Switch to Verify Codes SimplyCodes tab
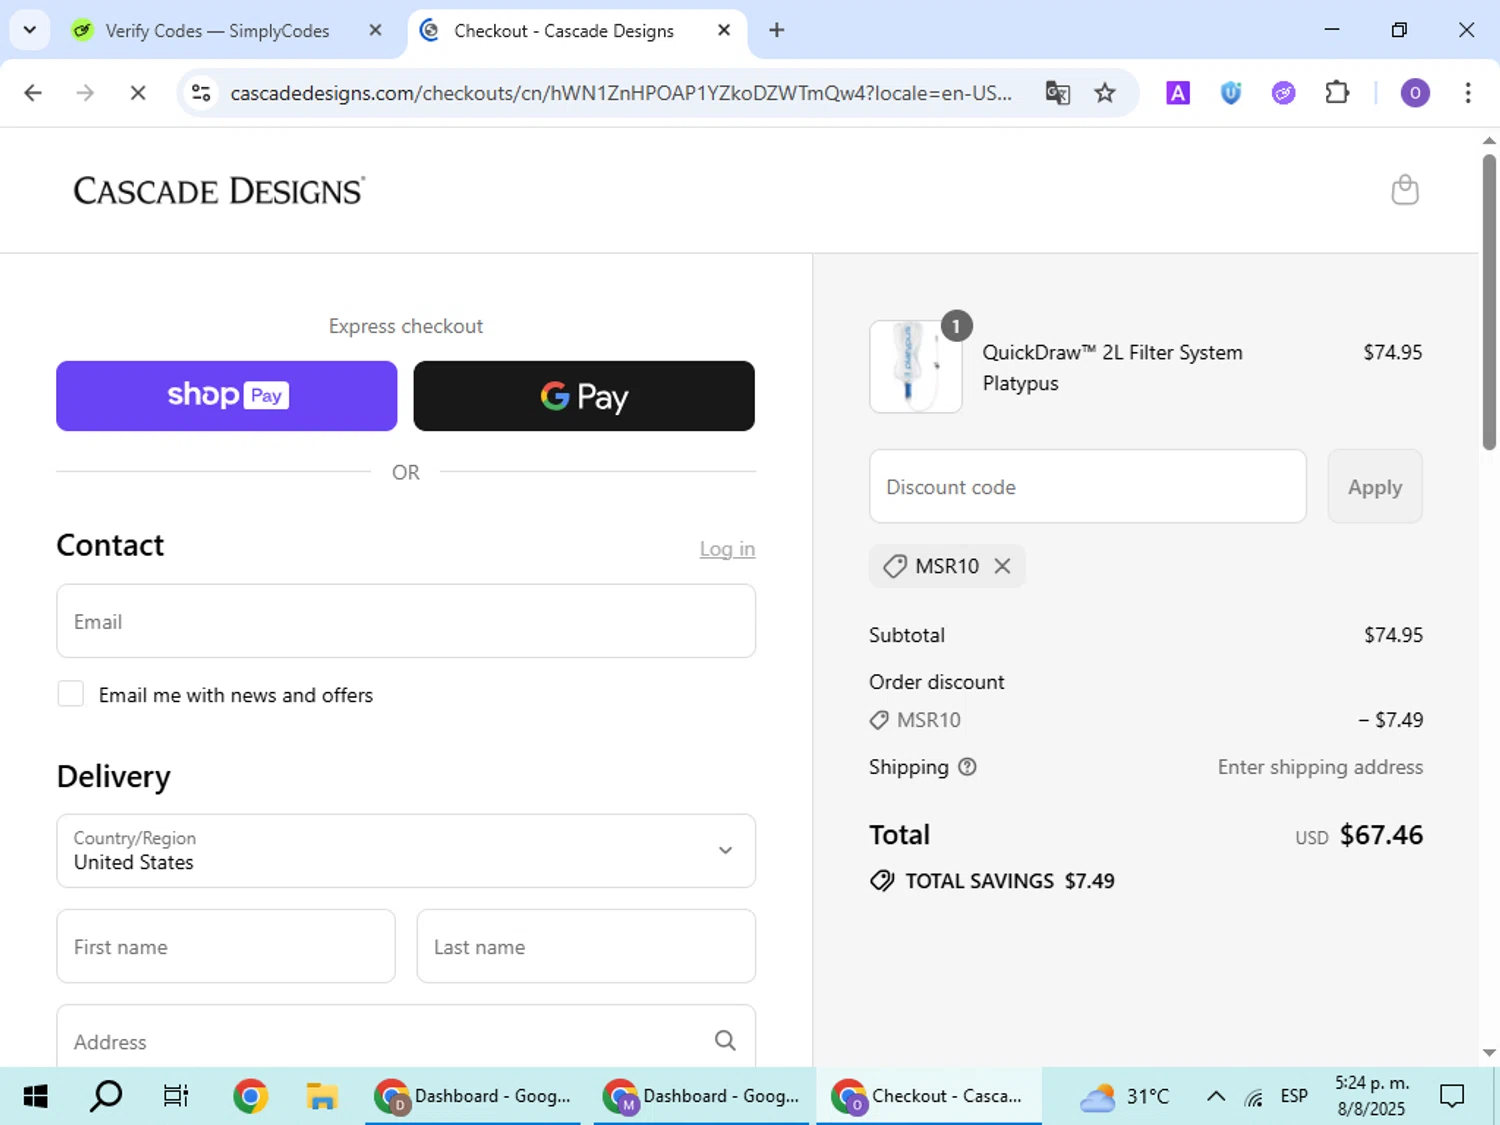This screenshot has width=1500, height=1125. tap(217, 31)
